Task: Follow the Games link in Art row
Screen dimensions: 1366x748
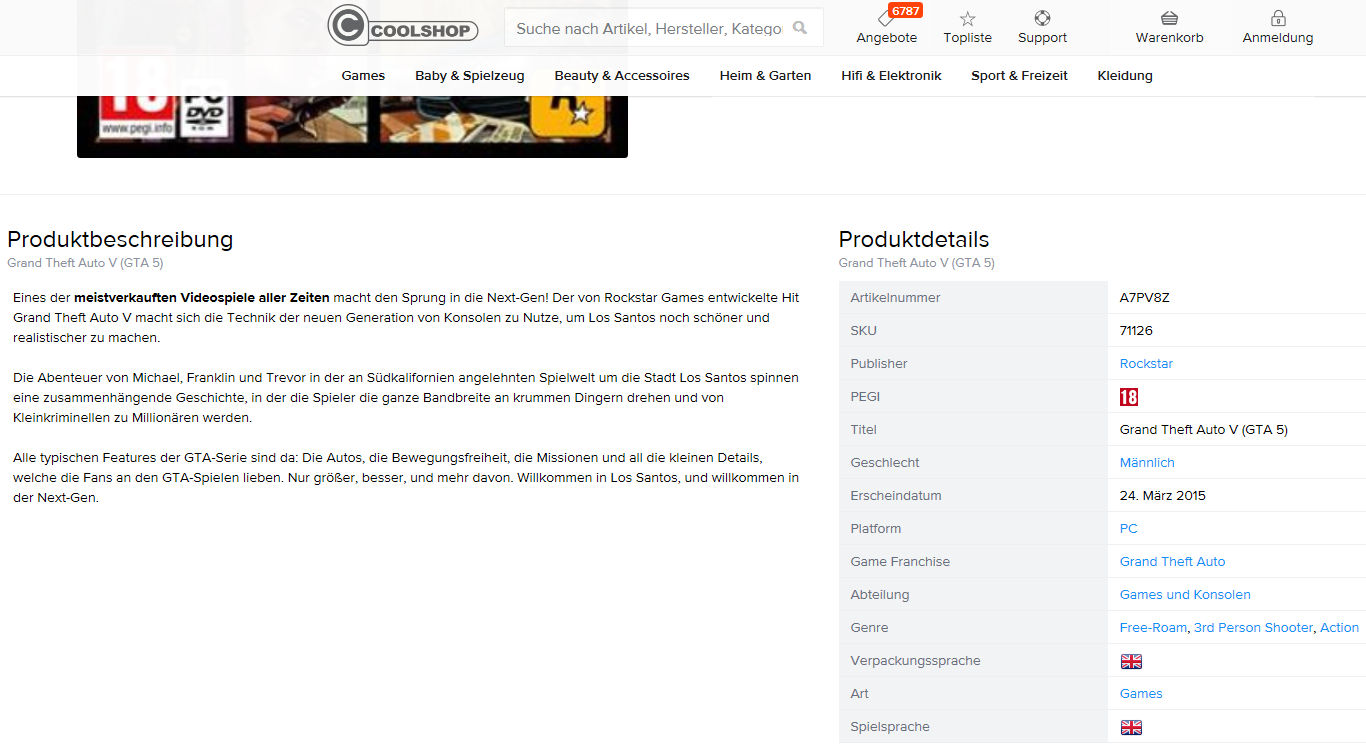Action: pyautogui.click(x=1141, y=694)
